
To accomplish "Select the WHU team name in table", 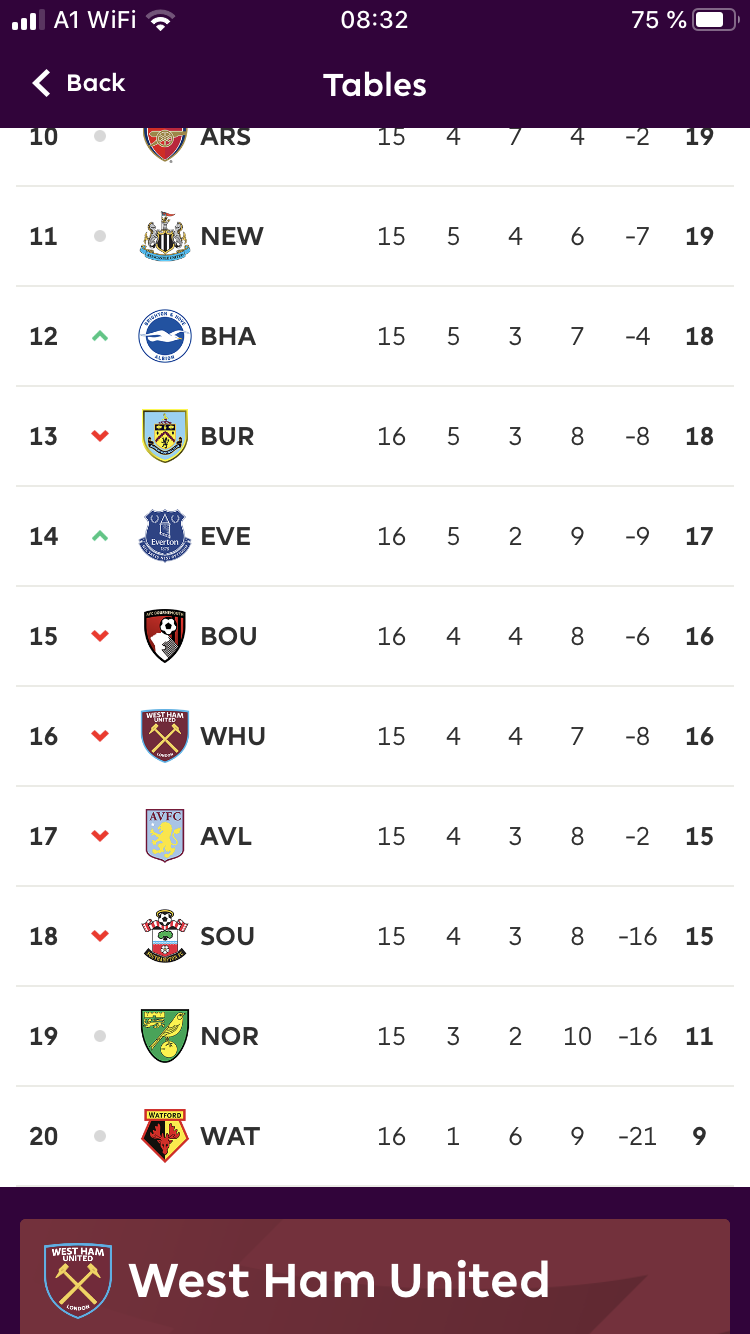I will tap(233, 736).
